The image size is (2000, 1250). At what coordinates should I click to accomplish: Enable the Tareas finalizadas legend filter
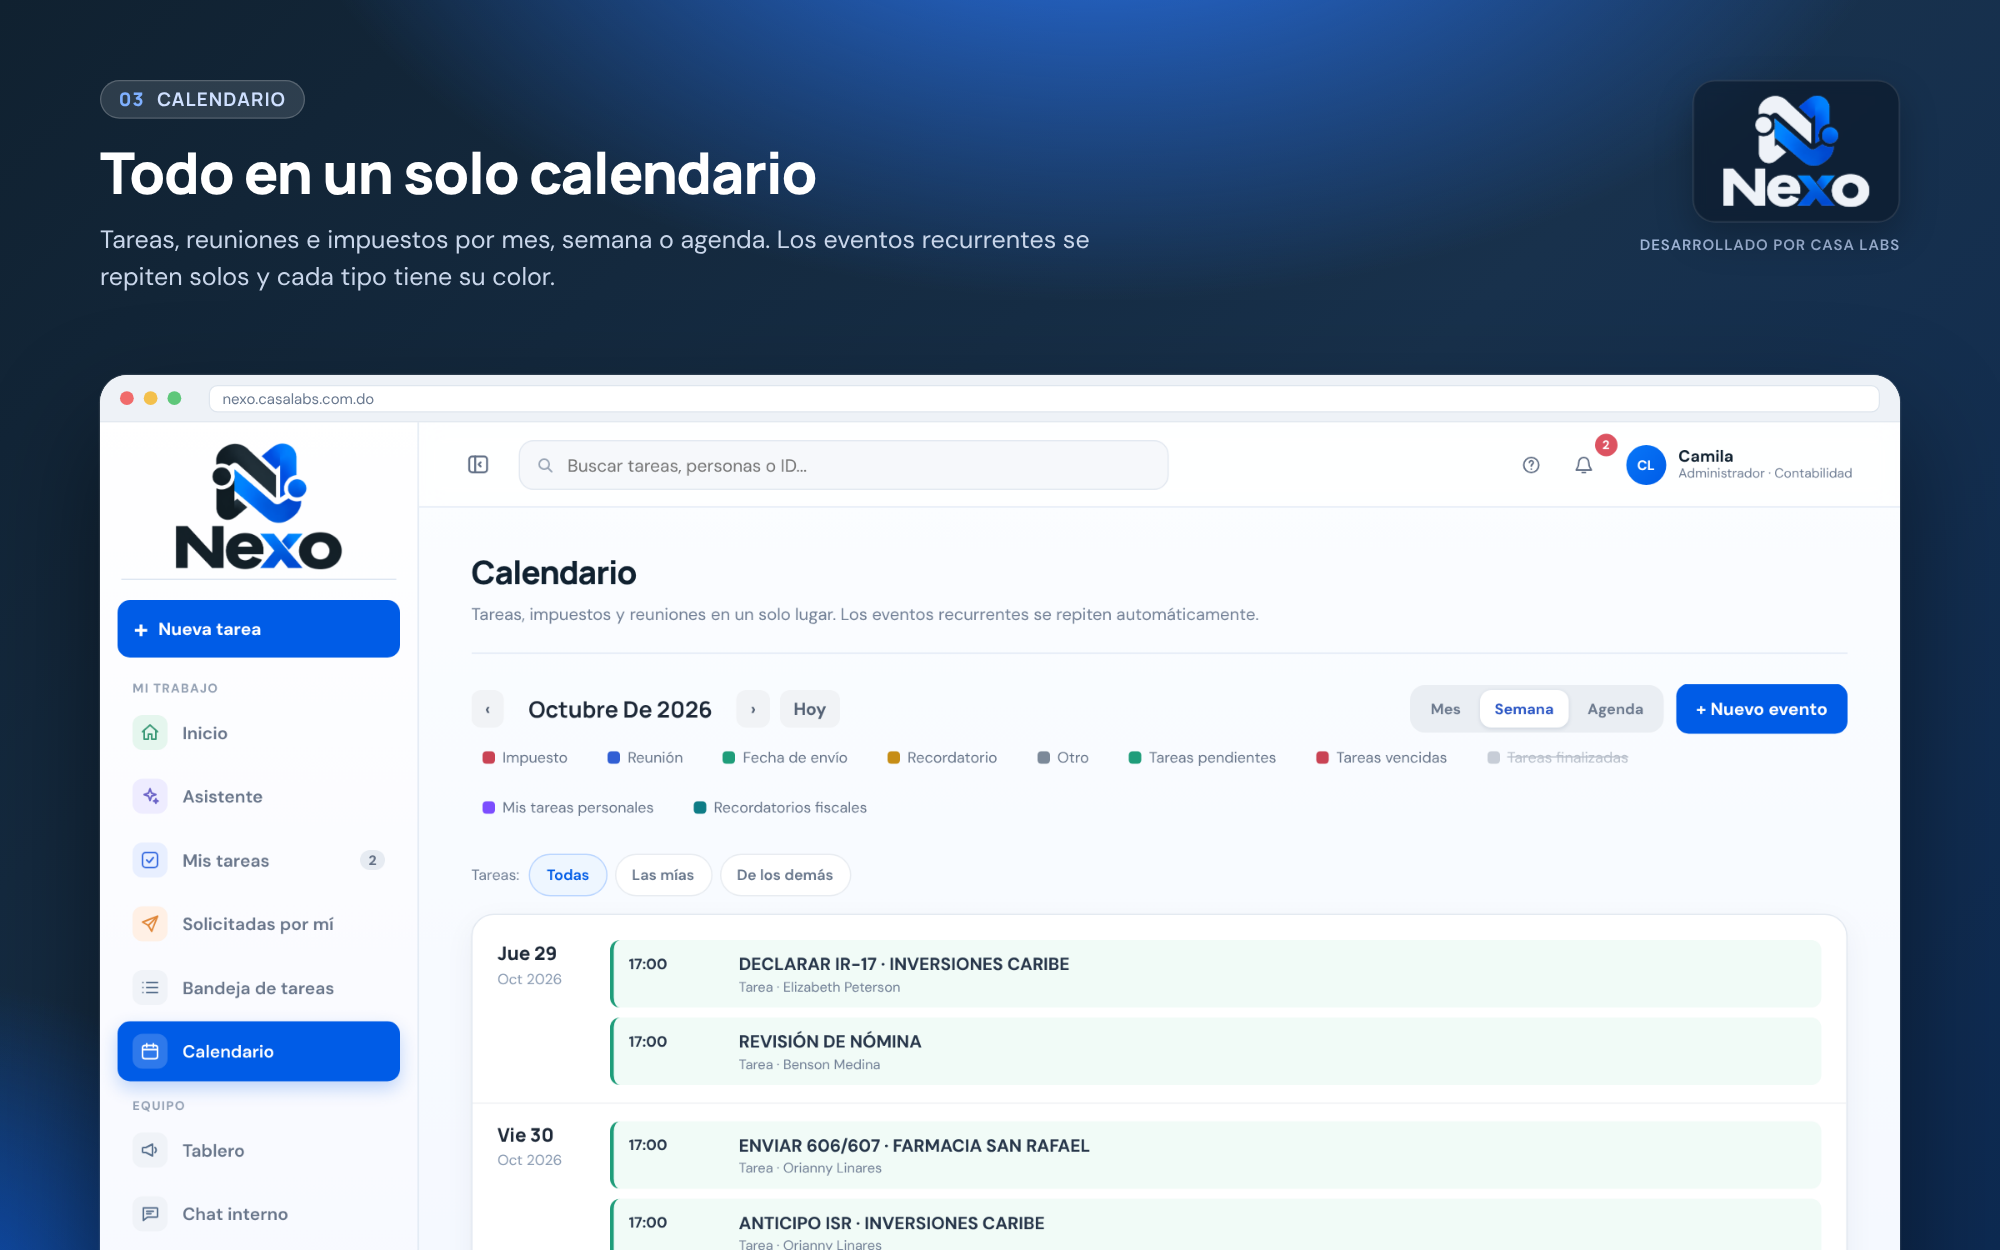click(x=1558, y=758)
